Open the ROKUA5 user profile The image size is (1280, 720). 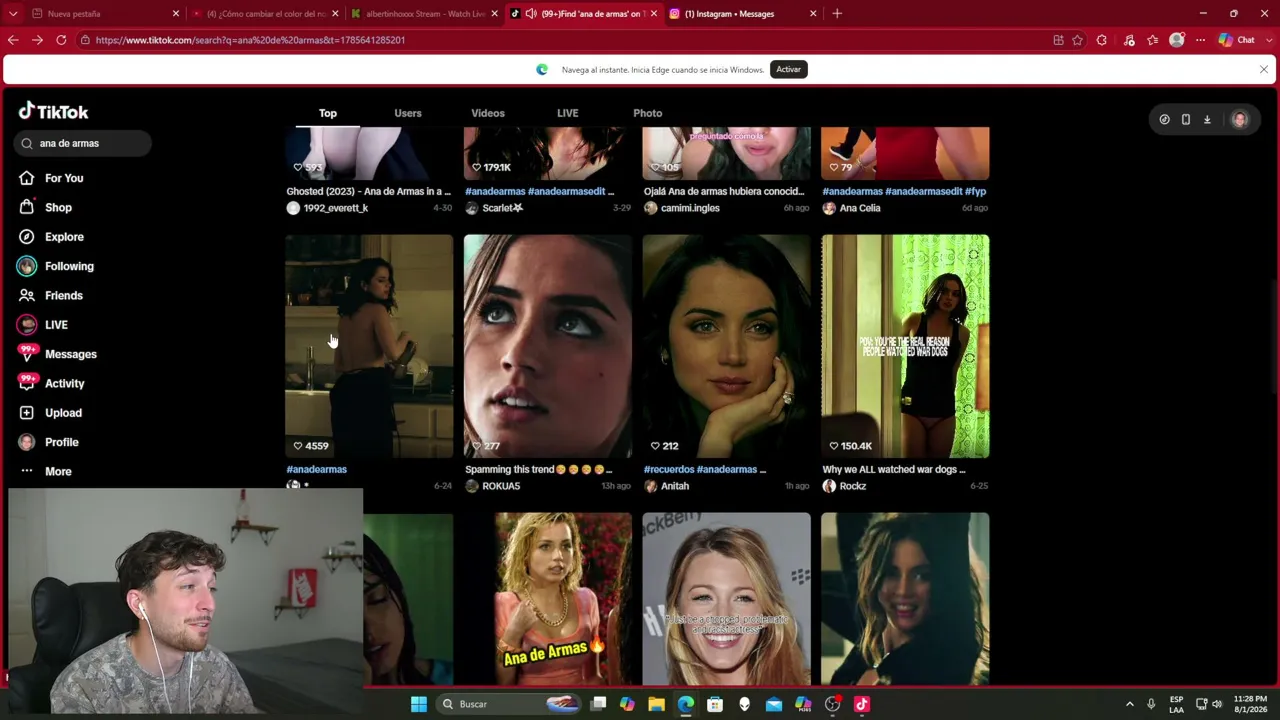coord(493,486)
